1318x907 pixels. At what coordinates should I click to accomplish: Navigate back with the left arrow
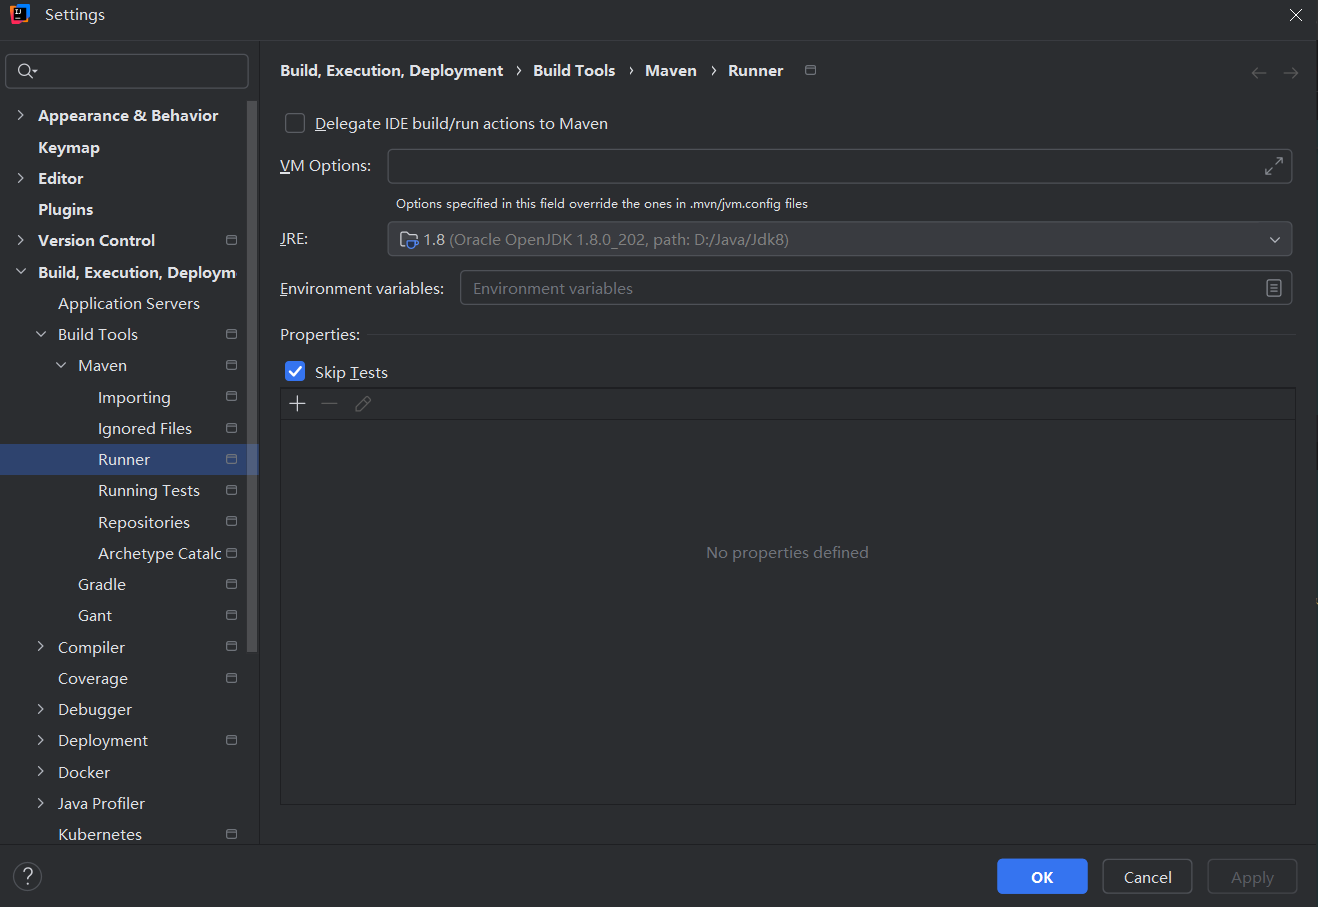pos(1259,73)
